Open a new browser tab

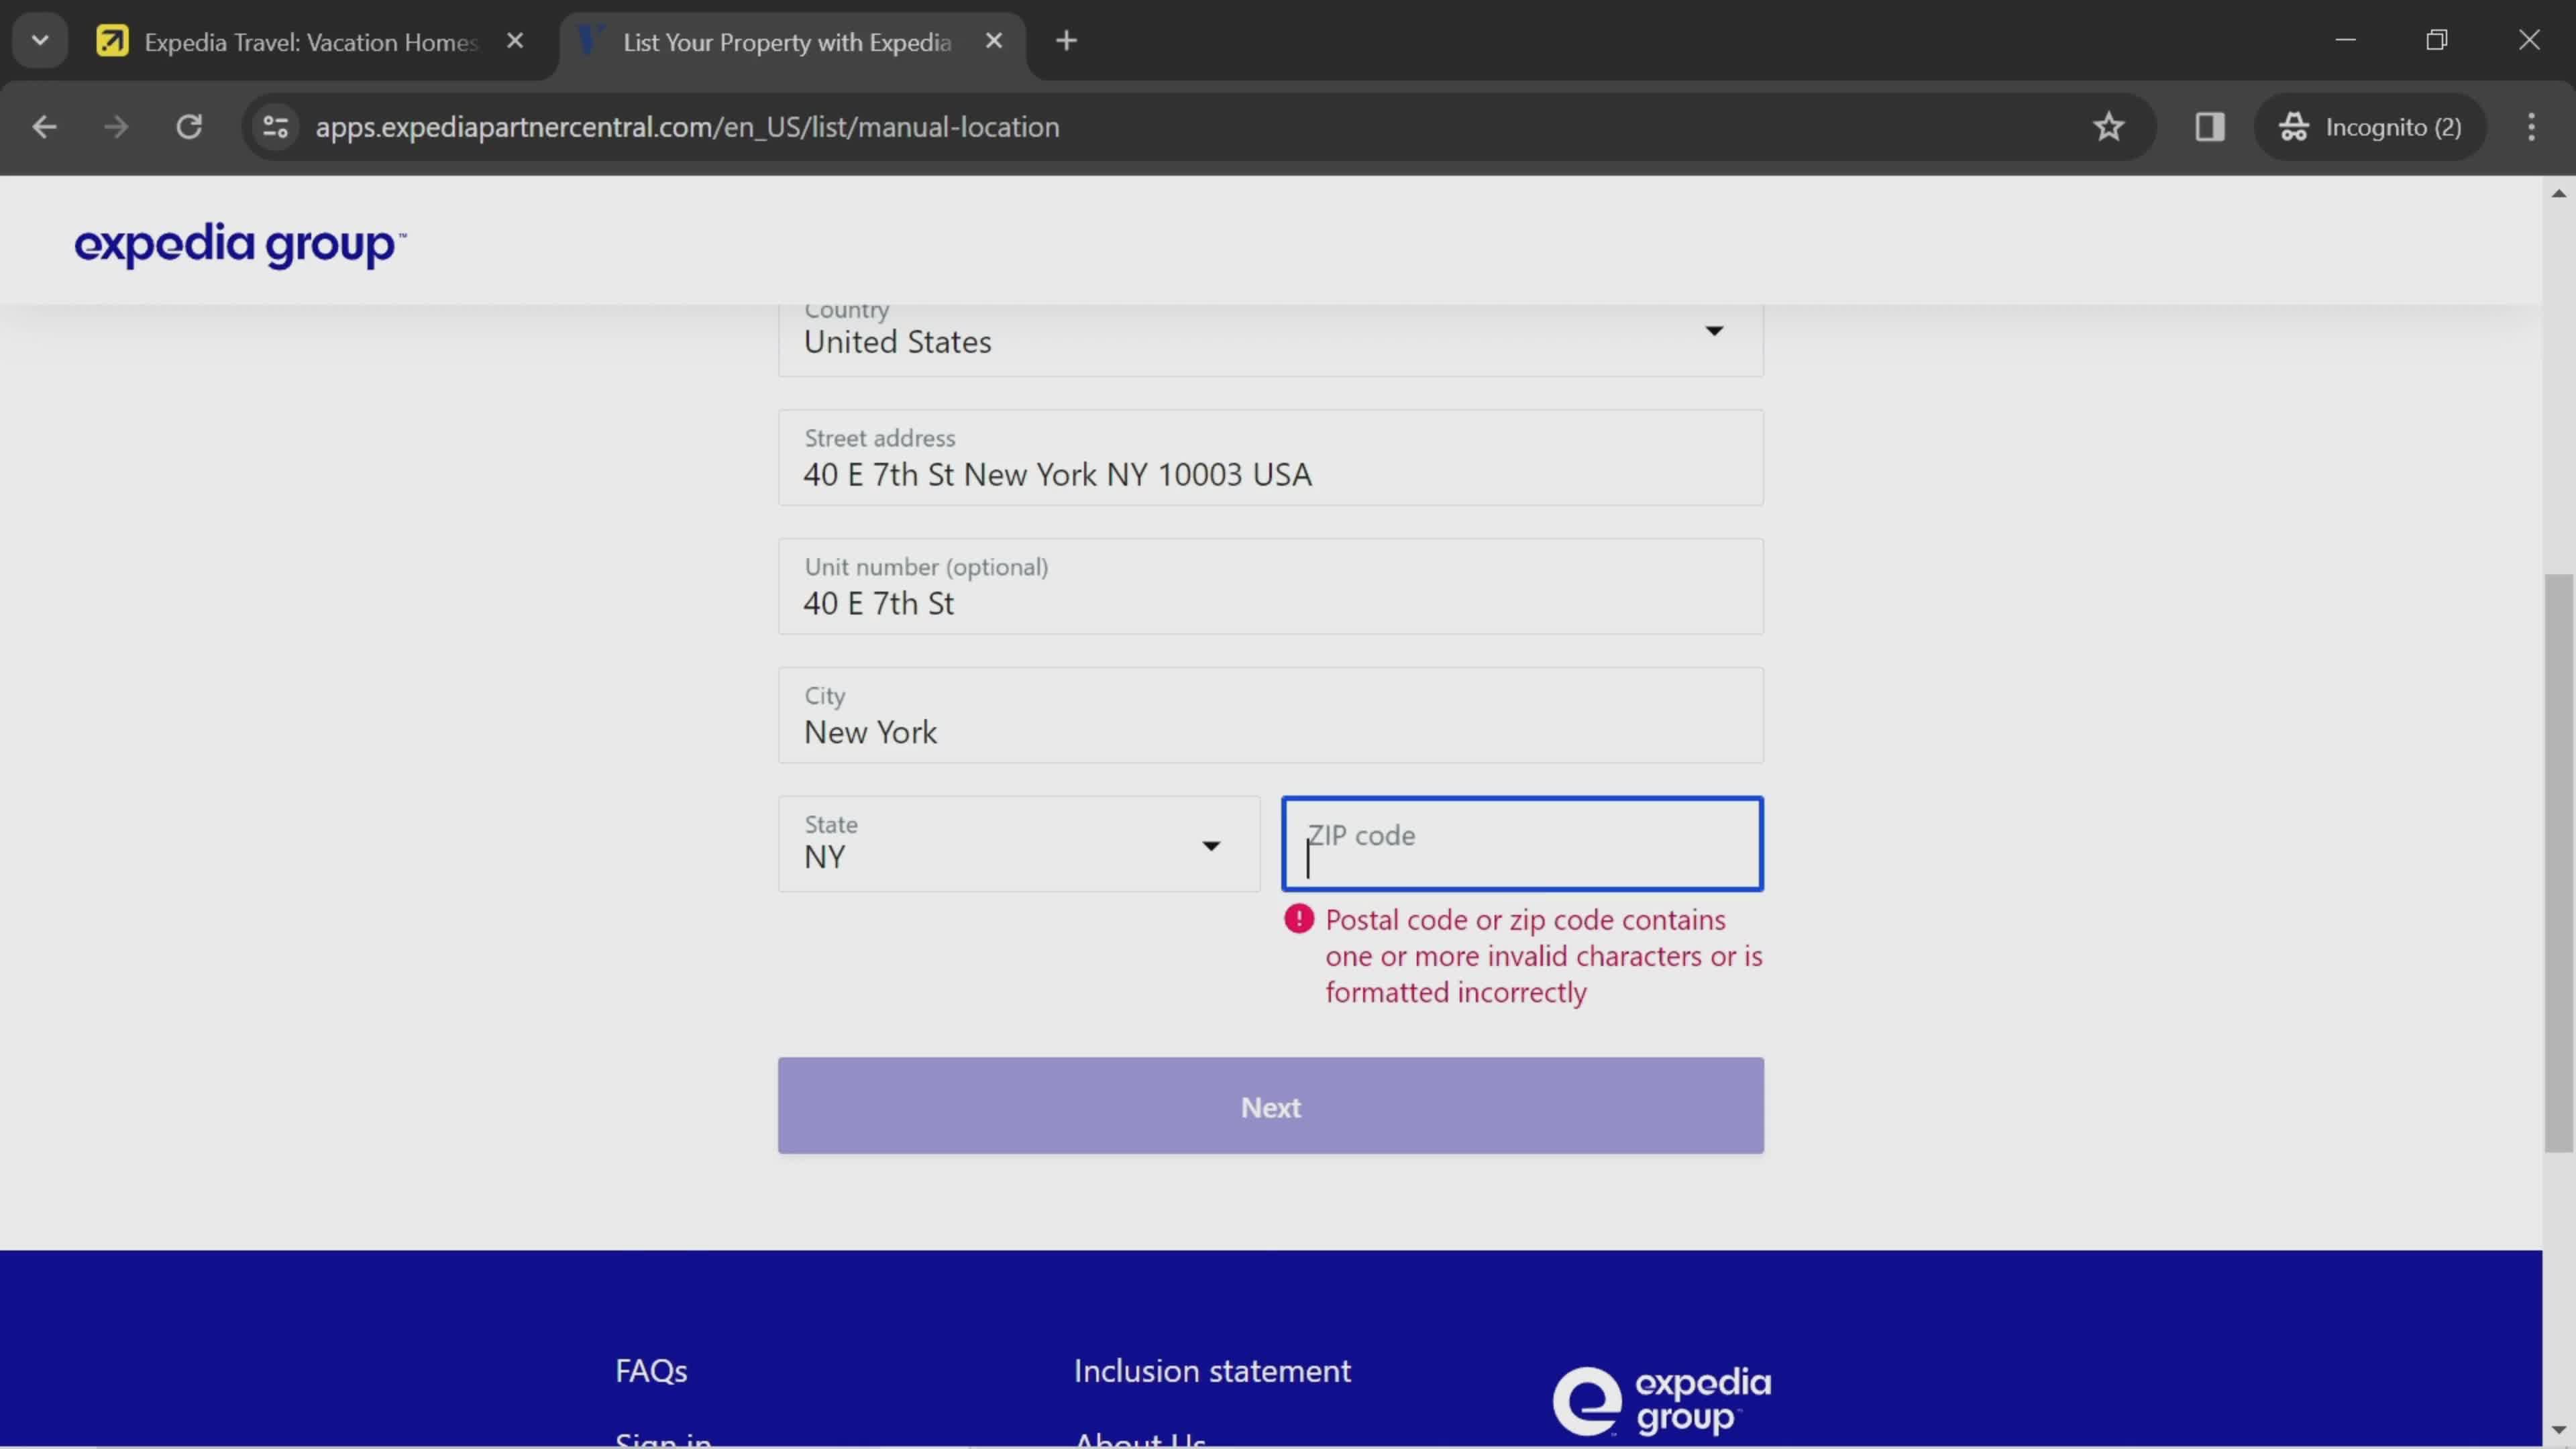click(1066, 41)
